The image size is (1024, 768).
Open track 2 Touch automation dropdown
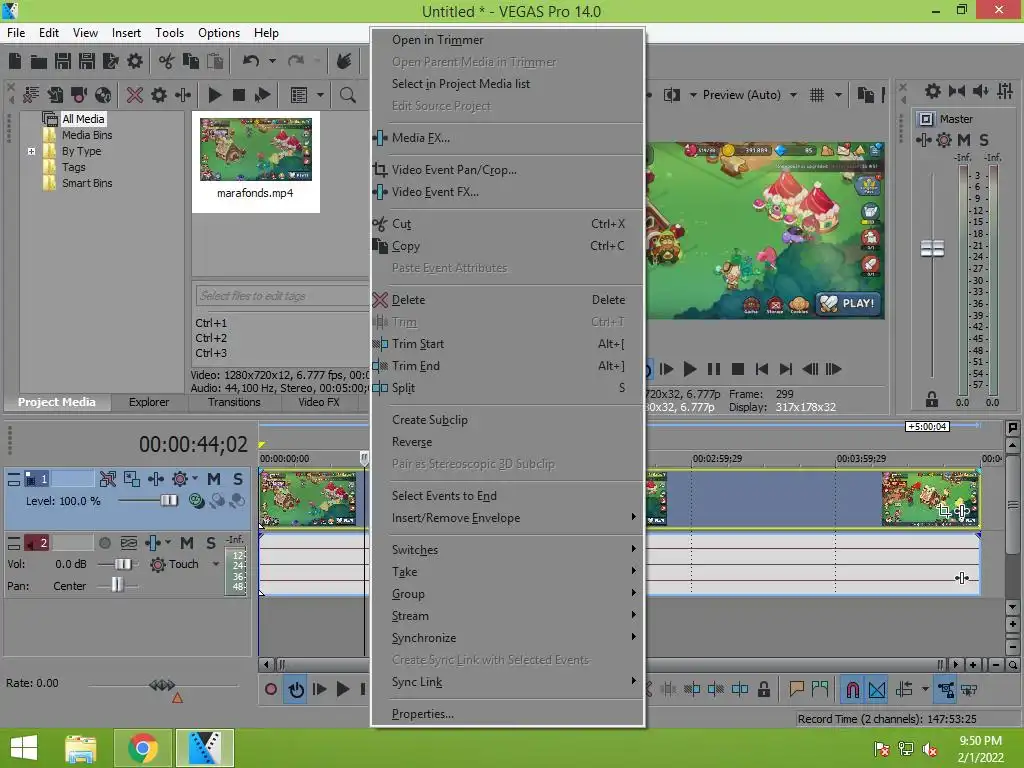(216, 564)
